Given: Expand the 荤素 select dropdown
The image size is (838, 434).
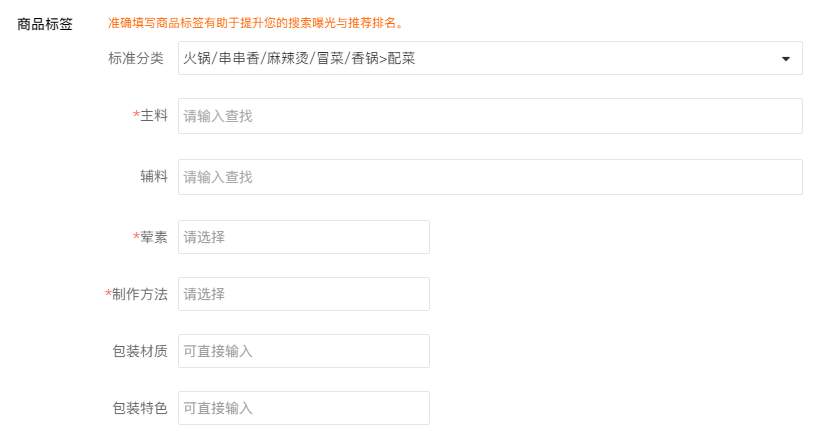Looking at the screenshot, I should [x=304, y=237].
